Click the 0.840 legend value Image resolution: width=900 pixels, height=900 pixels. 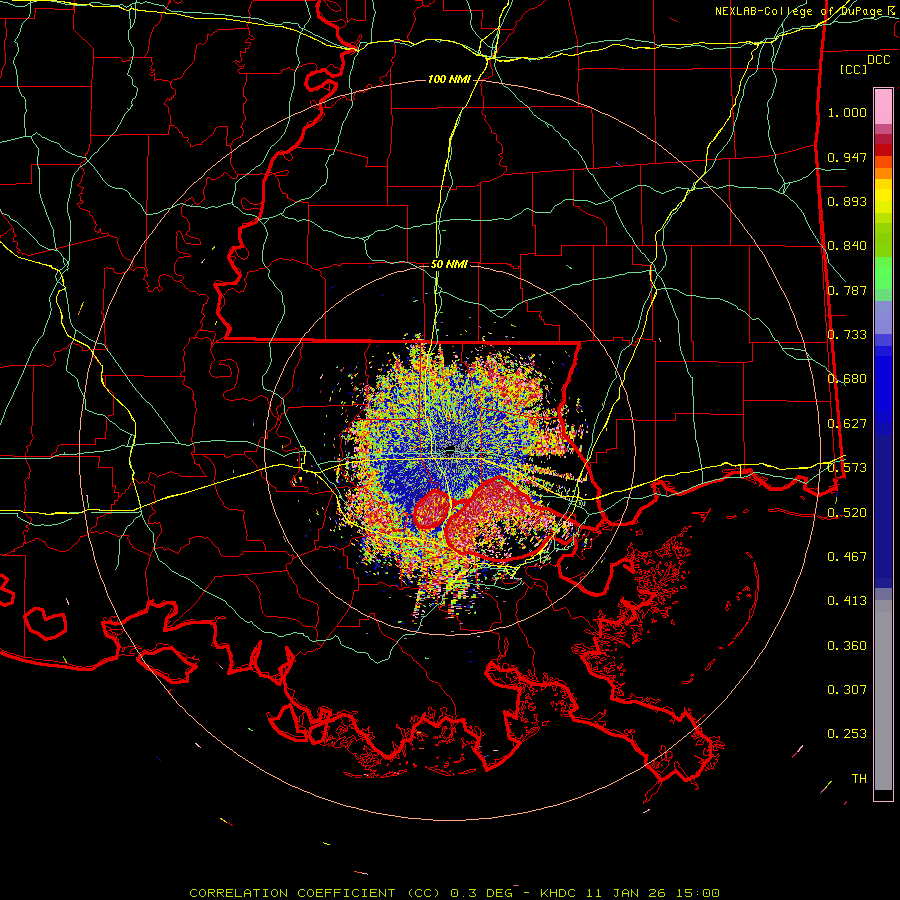click(x=847, y=246)
